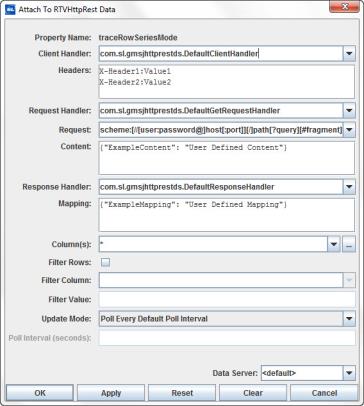
Task: Open the Update Mode dropdown
Action: tap(349, 319)
